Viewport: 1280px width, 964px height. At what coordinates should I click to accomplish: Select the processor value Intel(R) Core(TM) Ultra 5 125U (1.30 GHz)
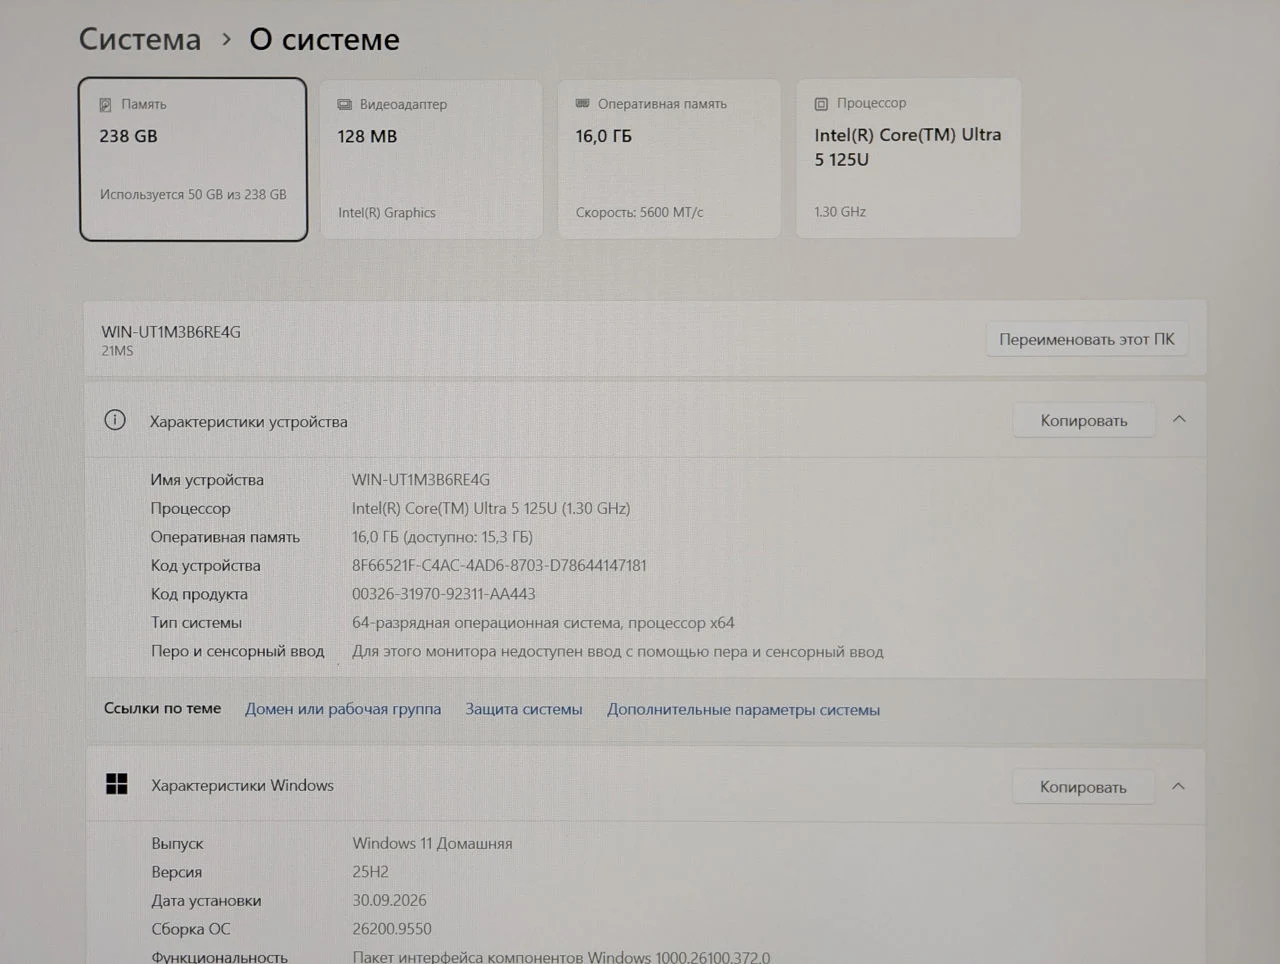coord(491,508)
